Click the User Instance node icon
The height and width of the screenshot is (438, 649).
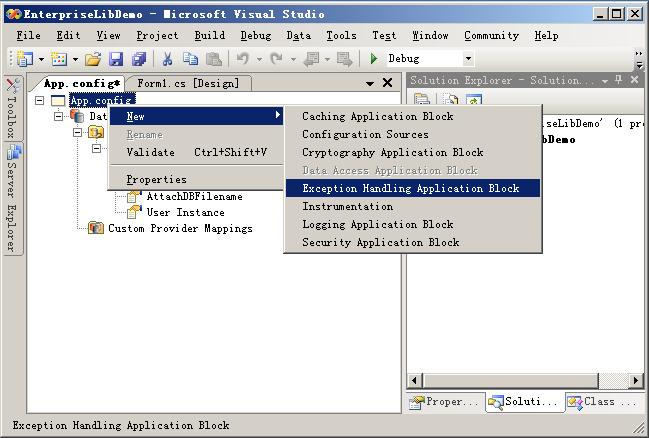(x=134, y=212)
